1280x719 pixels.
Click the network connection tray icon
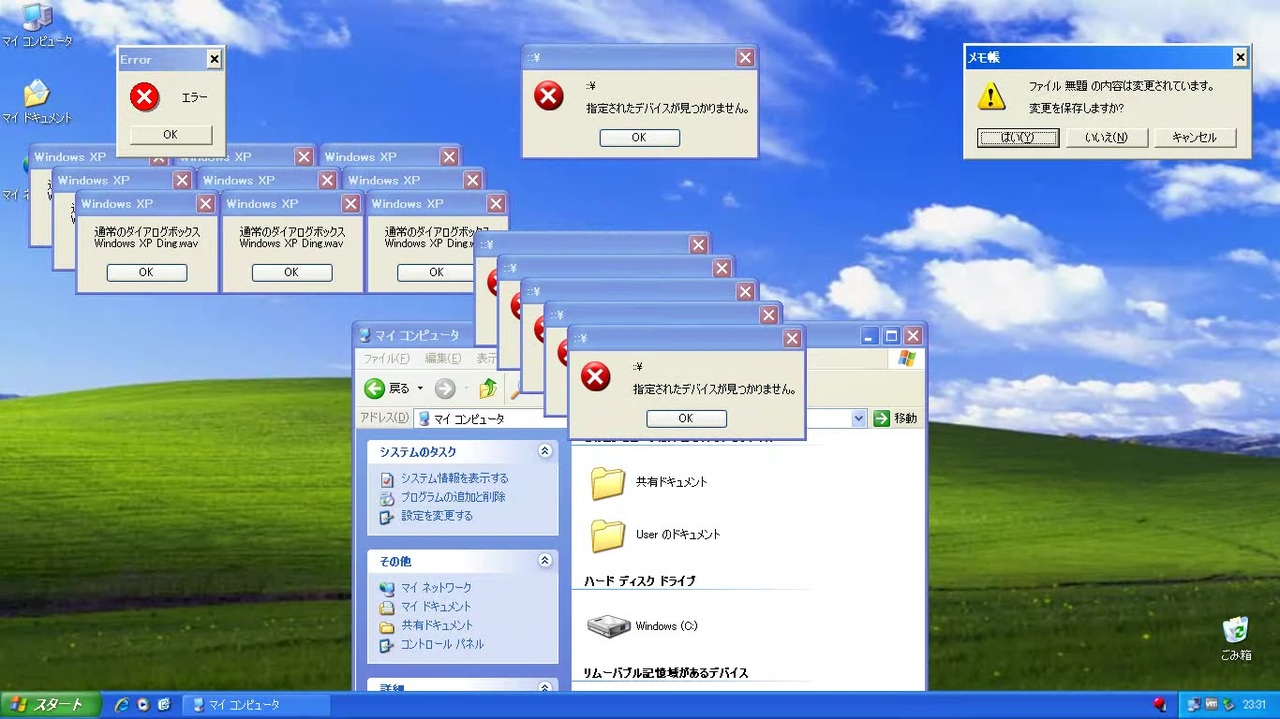point(1193,705)
